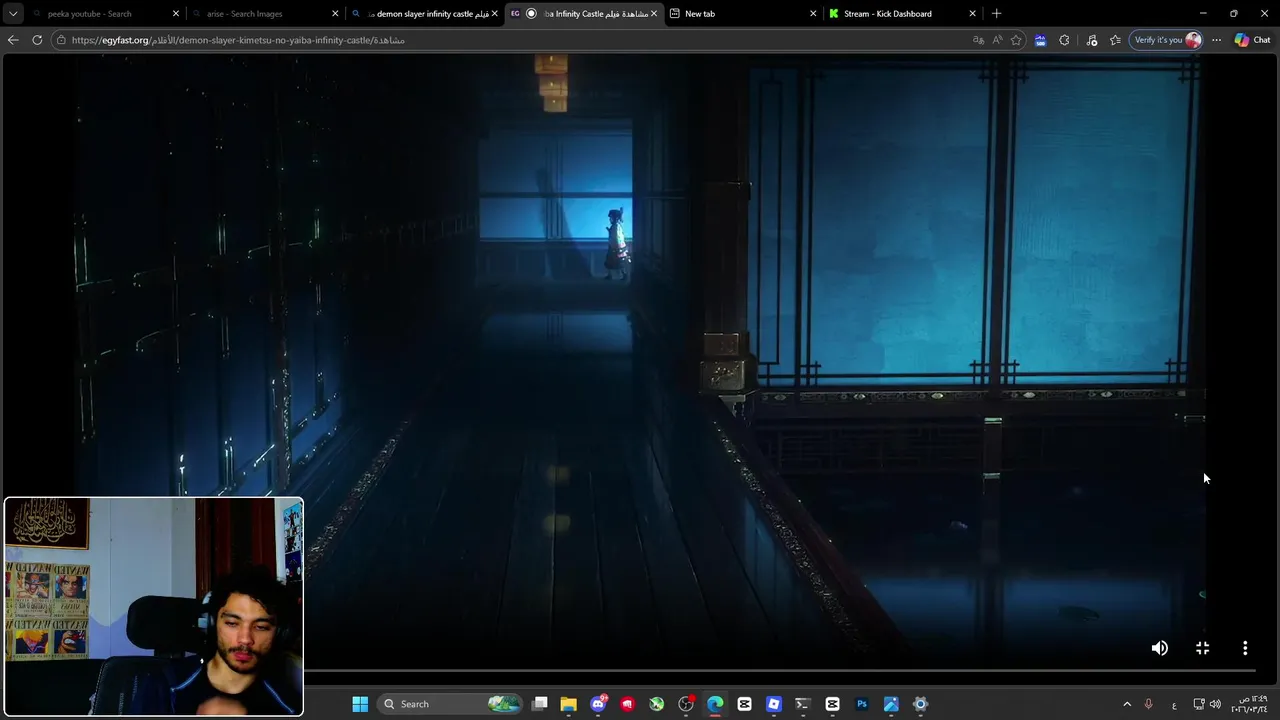Open the Edge Settings and more menu
Viewport: 1280px width, 720px height.
pyautogui.click(x=1216, y=40)
